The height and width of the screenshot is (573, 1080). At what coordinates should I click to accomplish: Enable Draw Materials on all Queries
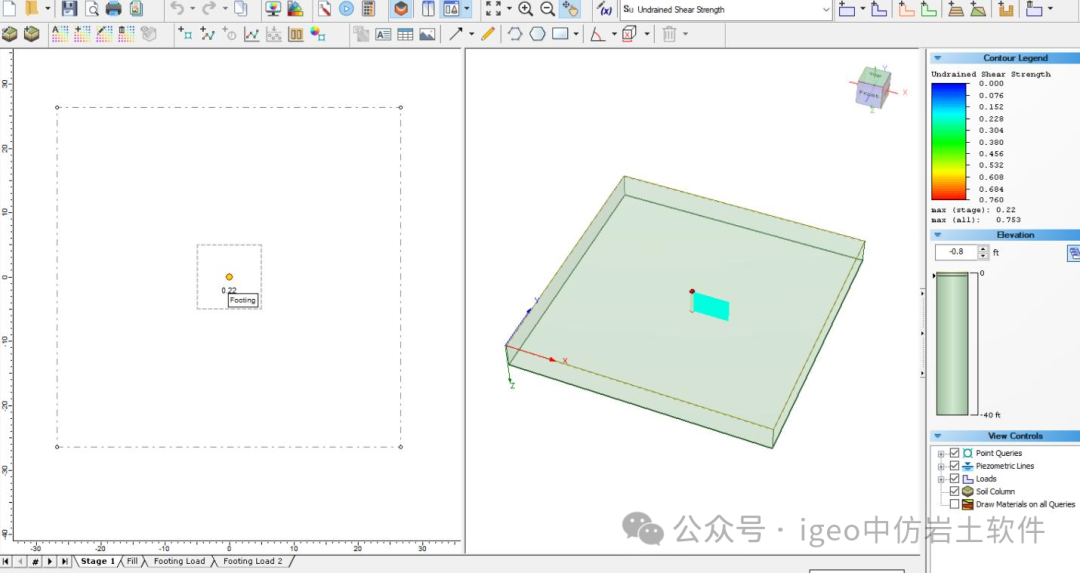tap(954, 504)
